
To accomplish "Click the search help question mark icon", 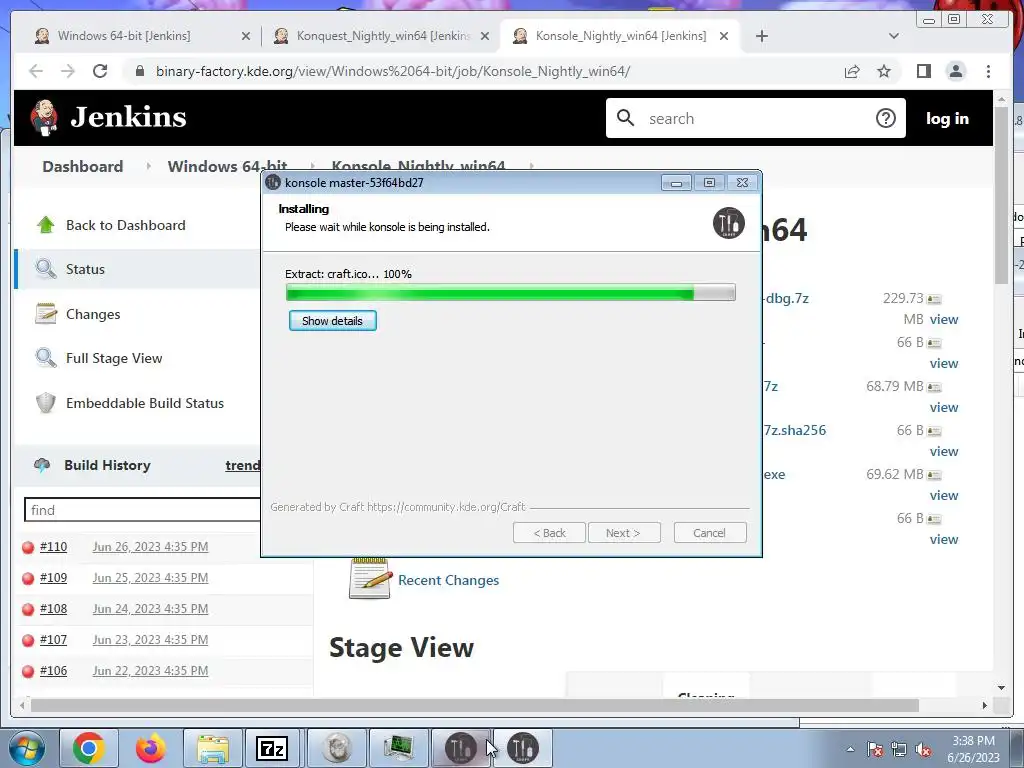I will (x=886, y=118).
